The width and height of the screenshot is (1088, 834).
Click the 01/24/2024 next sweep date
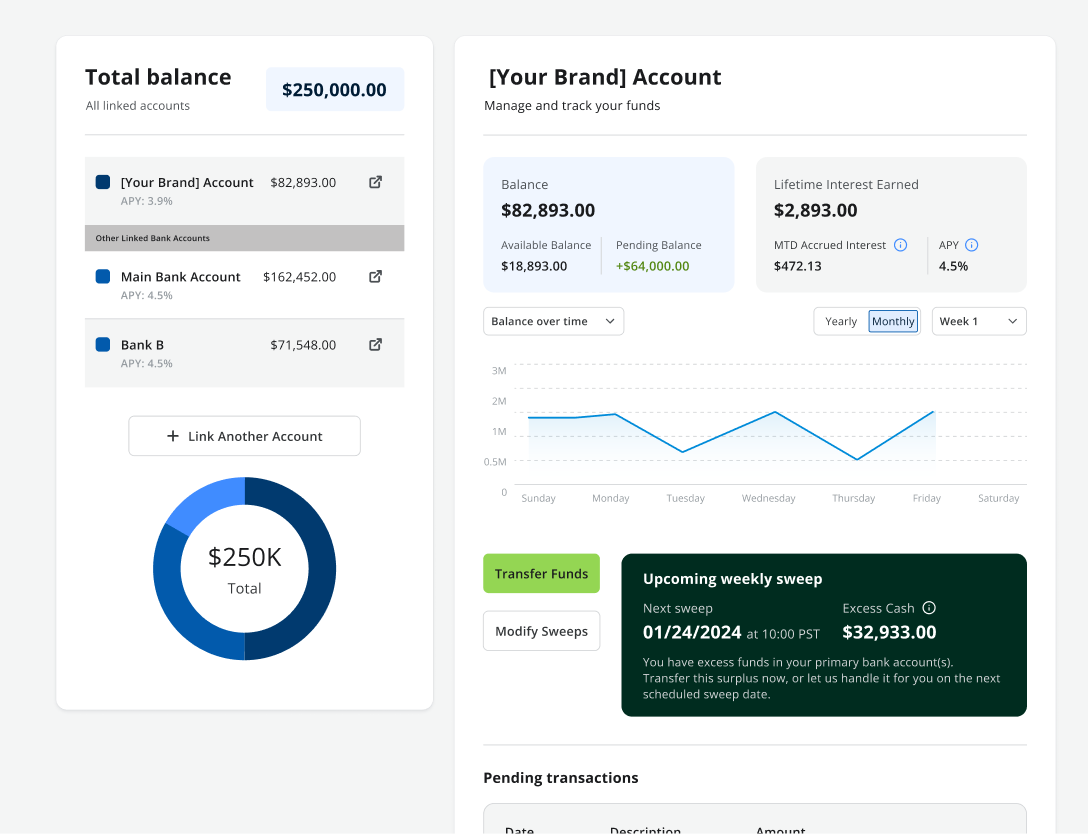click(x=692, y=632)
